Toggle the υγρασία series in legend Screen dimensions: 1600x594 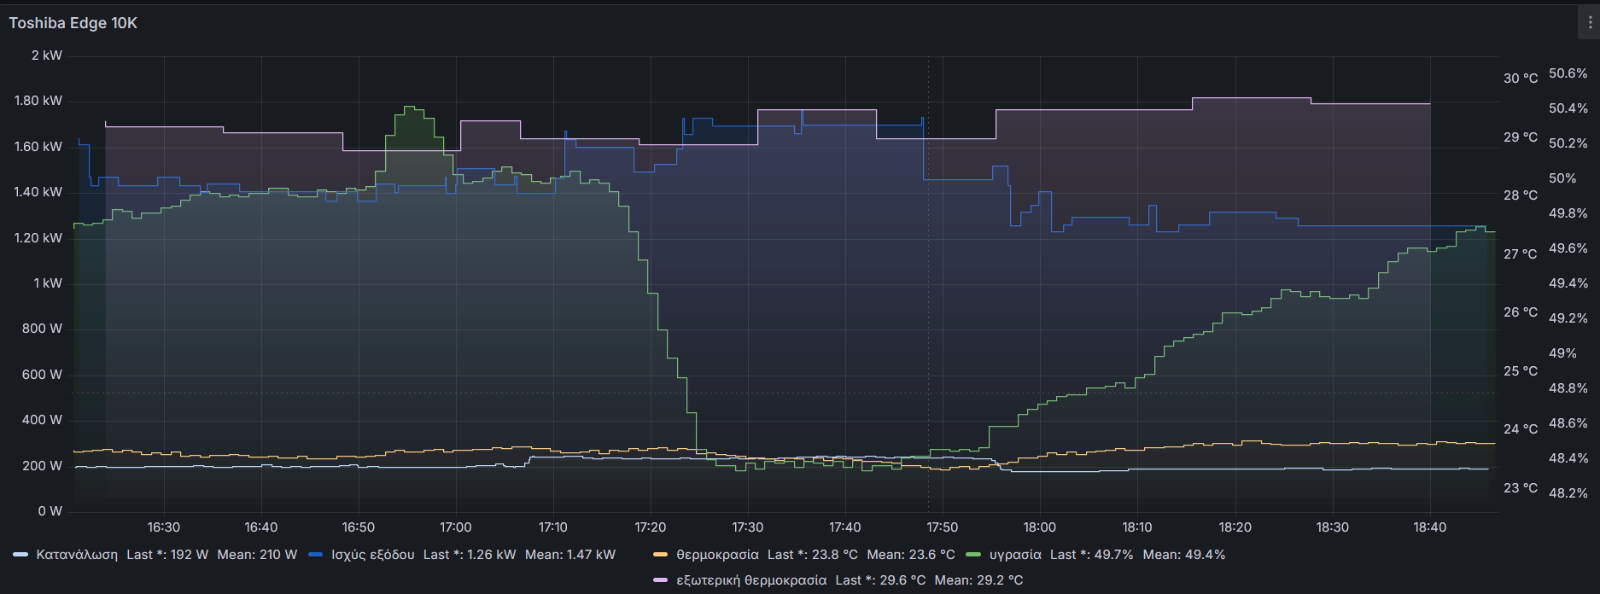coord(1015,554)
